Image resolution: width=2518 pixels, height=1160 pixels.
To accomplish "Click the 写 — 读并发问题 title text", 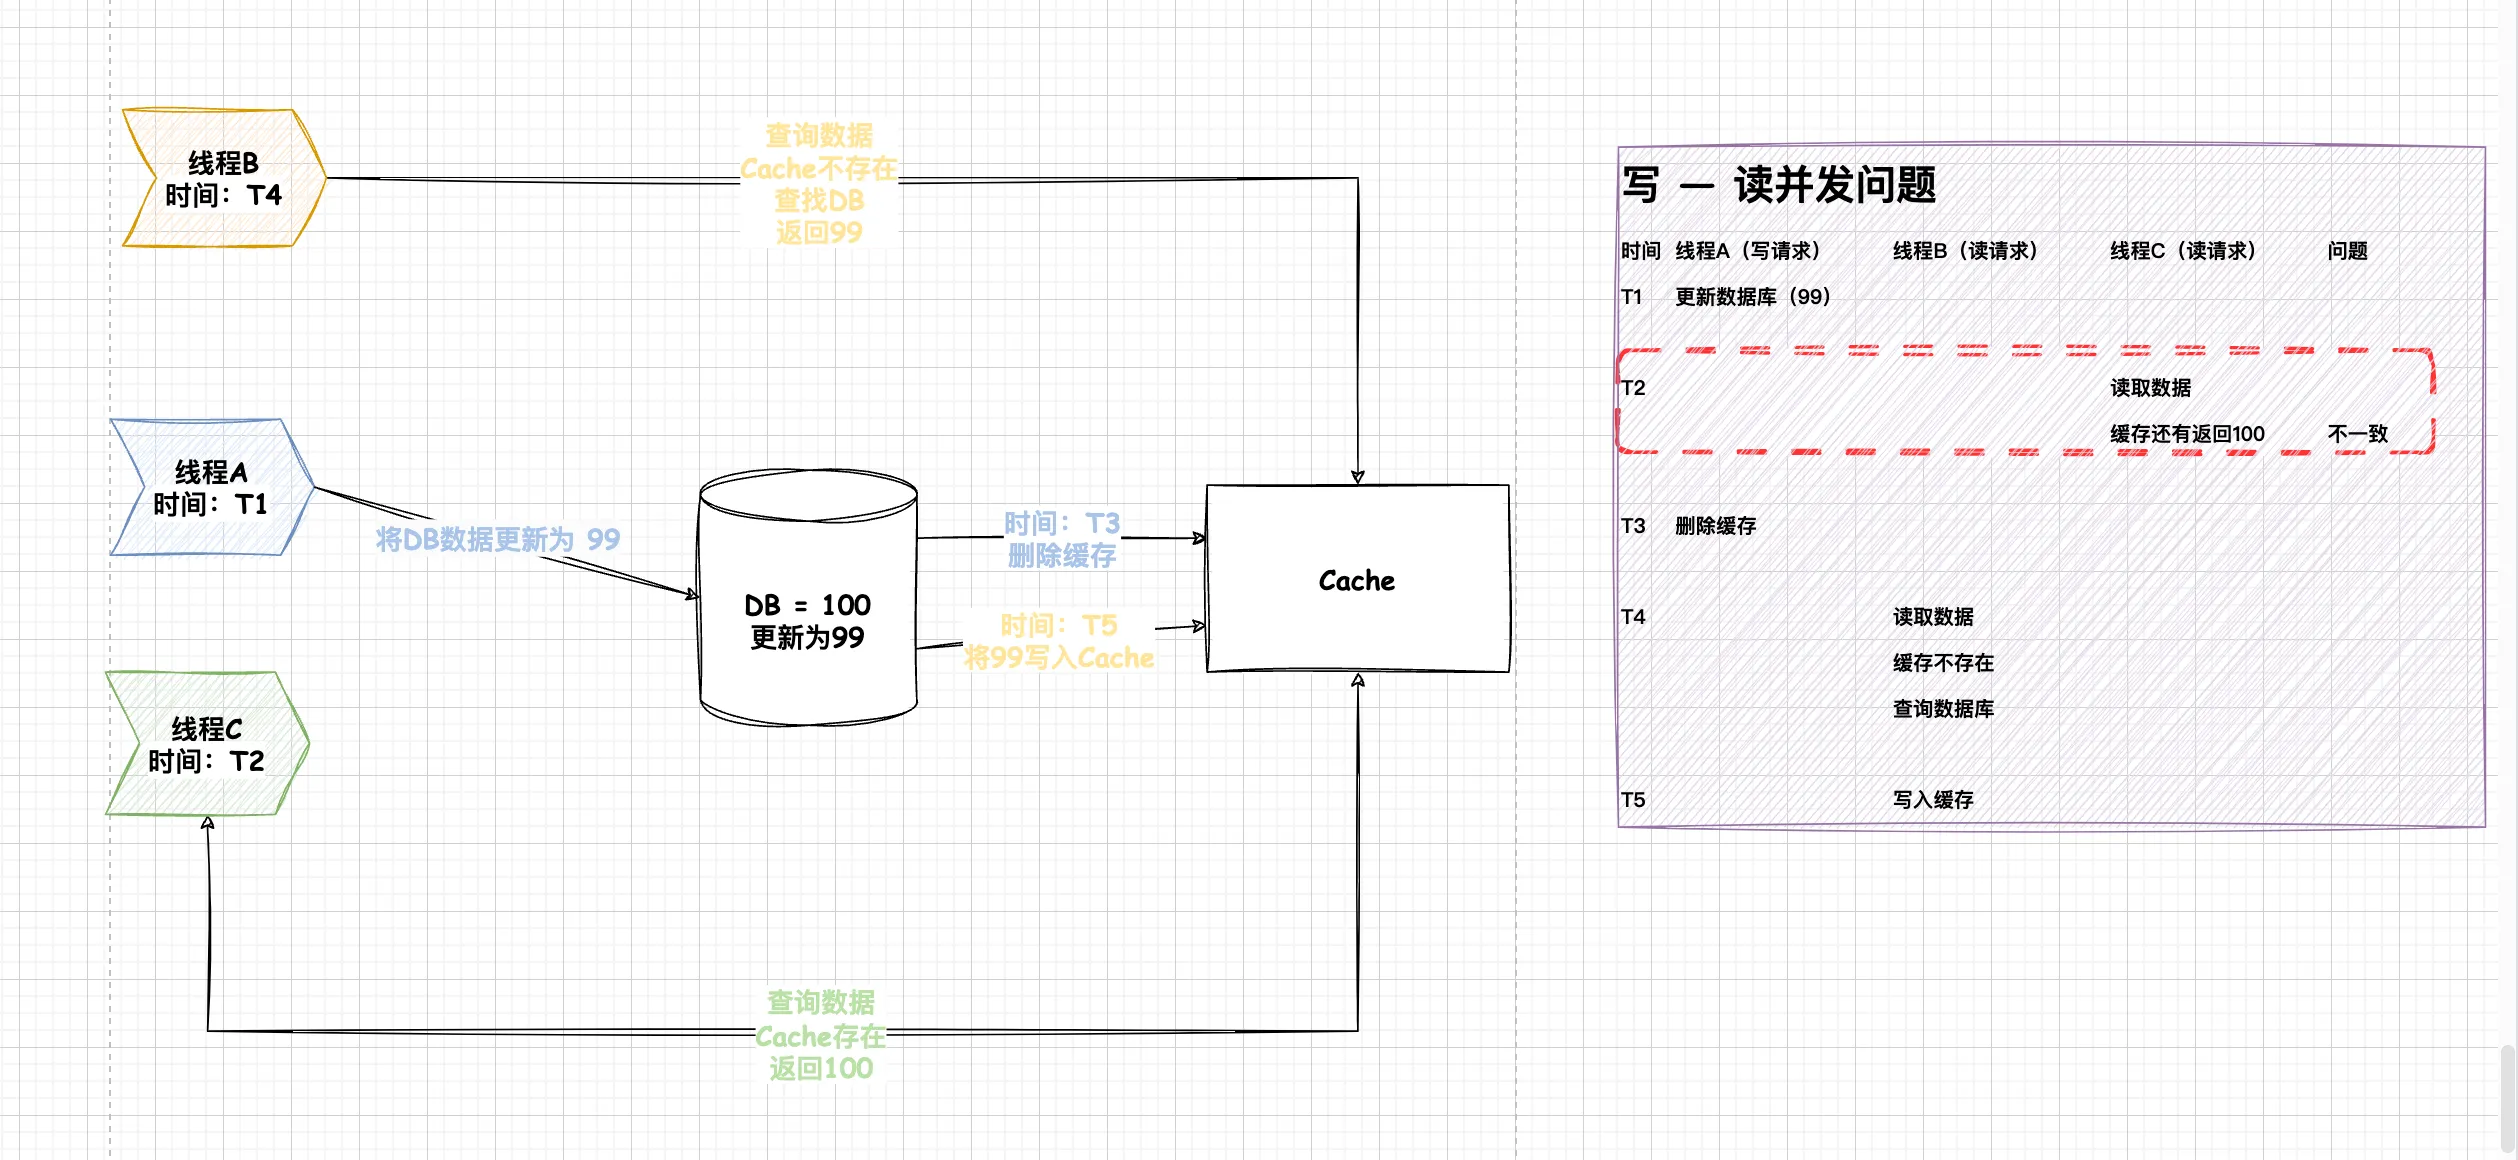I will tap(1778, 186).
